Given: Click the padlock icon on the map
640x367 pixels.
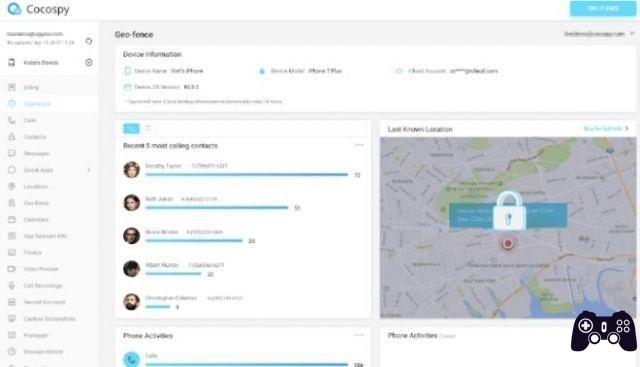Looking at the screenshot, I should coord(508,211).
